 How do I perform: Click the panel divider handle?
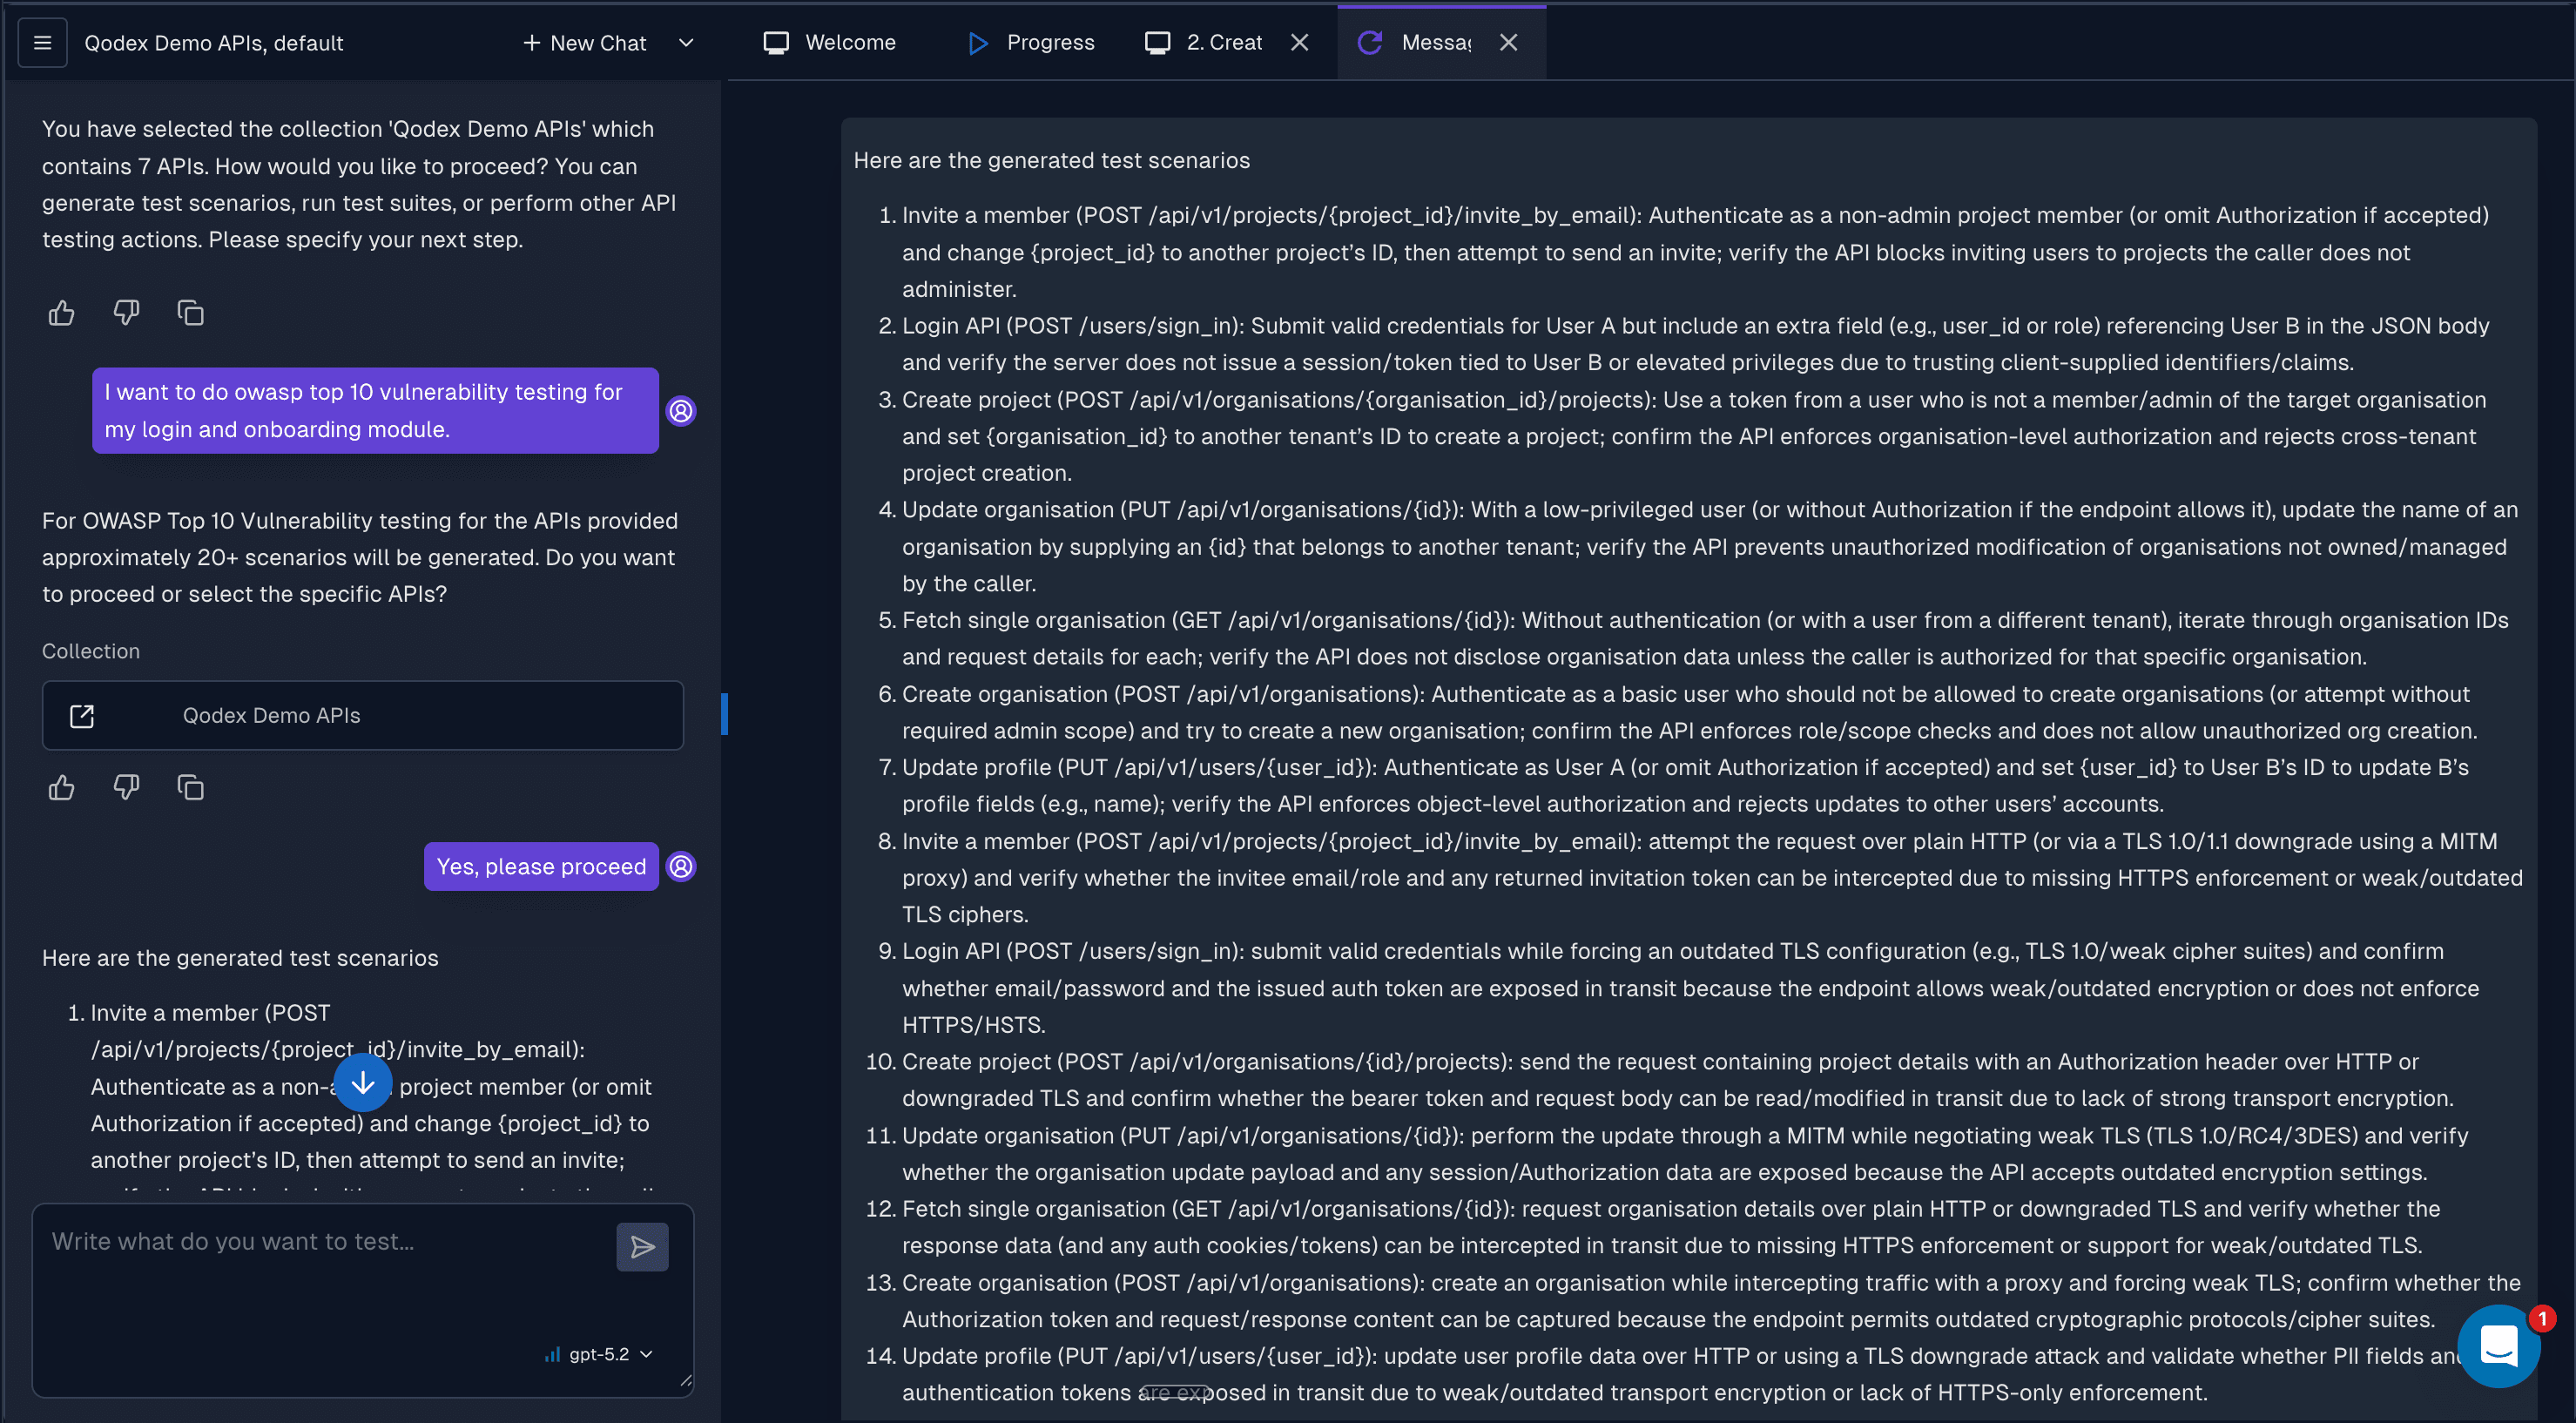point(724,714)
